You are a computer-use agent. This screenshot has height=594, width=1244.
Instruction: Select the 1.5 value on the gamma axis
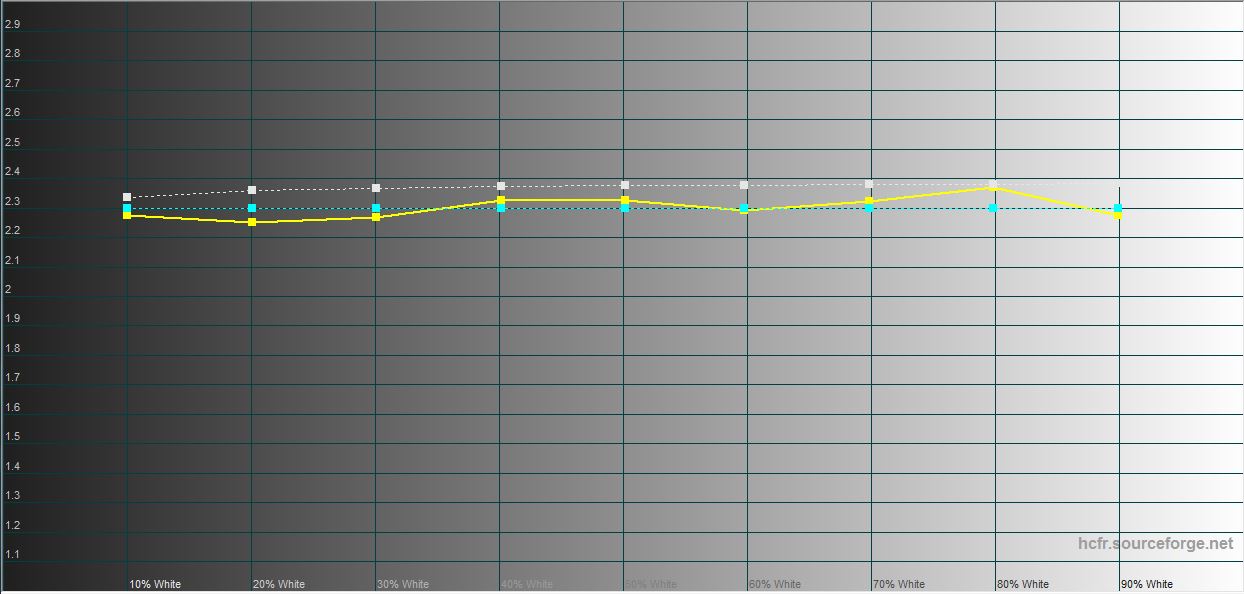point(13,436)
